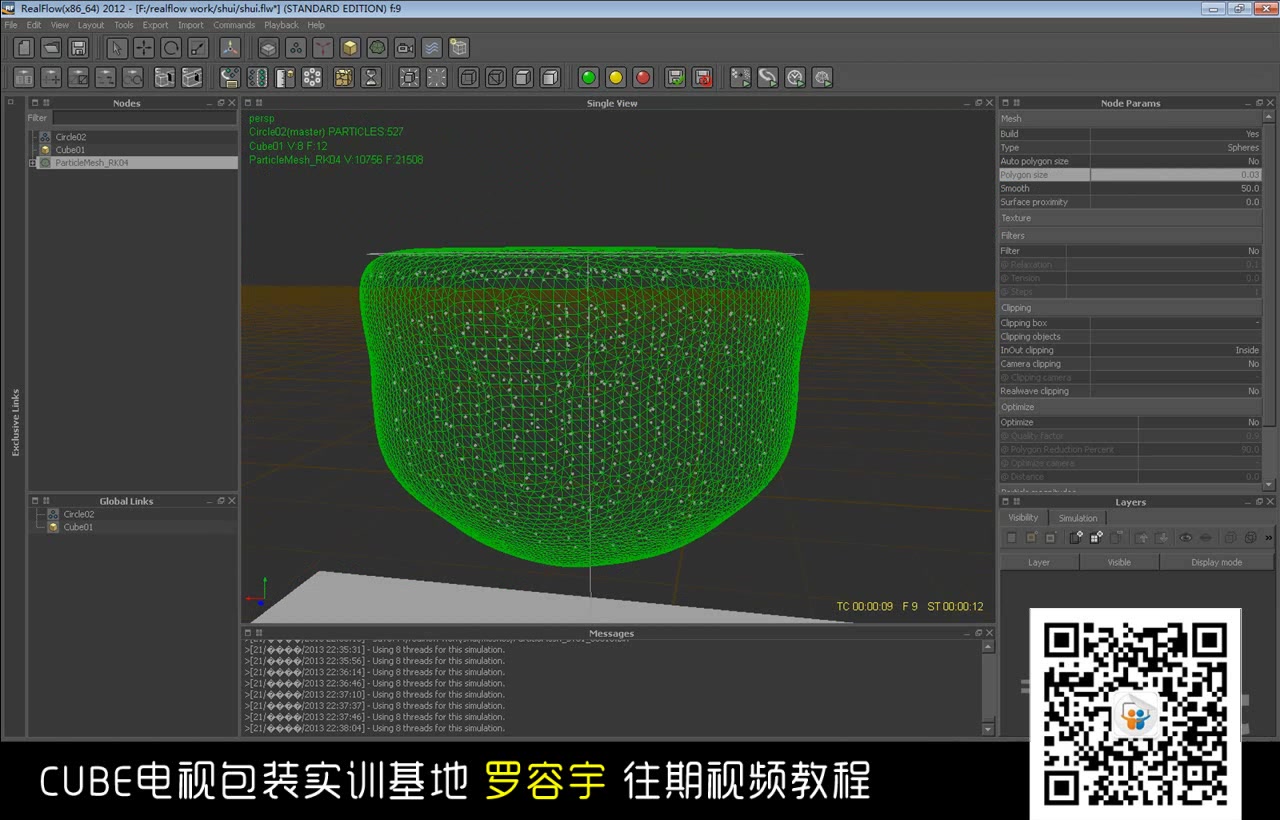Open the yellow cube objects icon
Image resolution: width=1280 pixels, height=820 pixels.
[350, 48]
